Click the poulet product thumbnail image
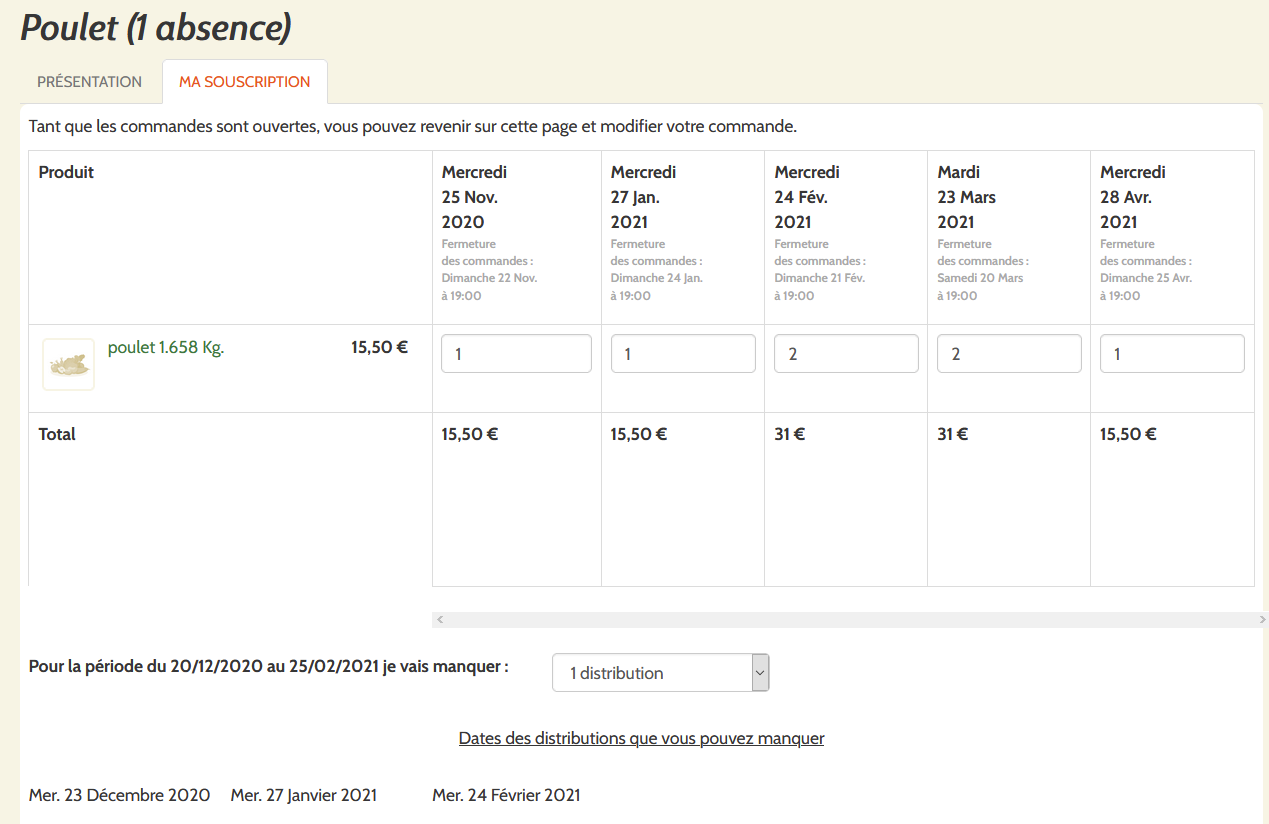Screen dimensions: 1269x824 pos(68,364)
